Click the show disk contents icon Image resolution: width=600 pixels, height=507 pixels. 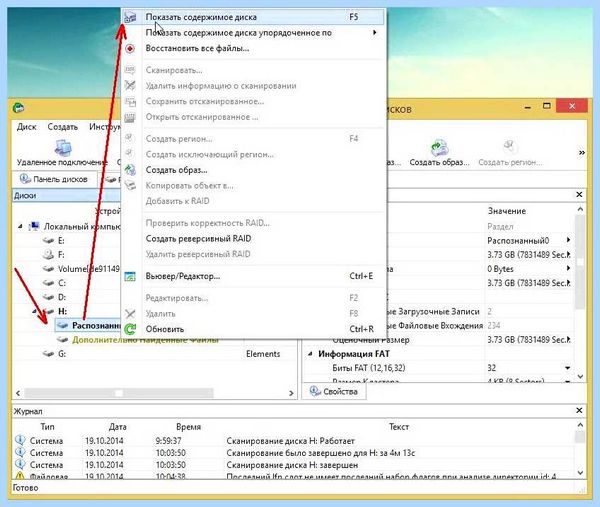130,17
